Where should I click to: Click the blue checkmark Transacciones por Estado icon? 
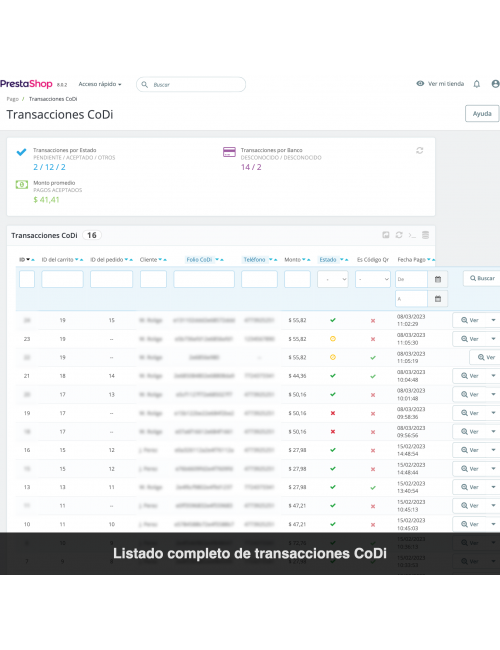click(21, 152)
